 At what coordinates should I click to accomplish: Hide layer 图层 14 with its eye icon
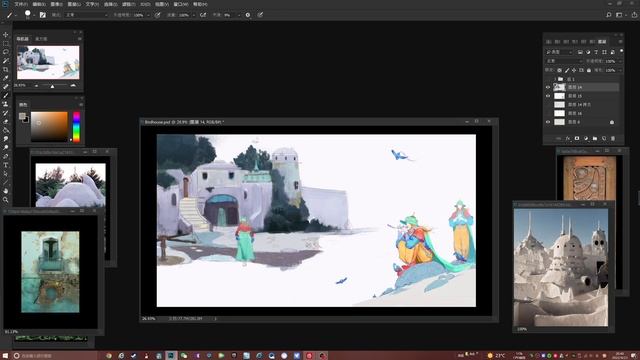tap(548, 87)
